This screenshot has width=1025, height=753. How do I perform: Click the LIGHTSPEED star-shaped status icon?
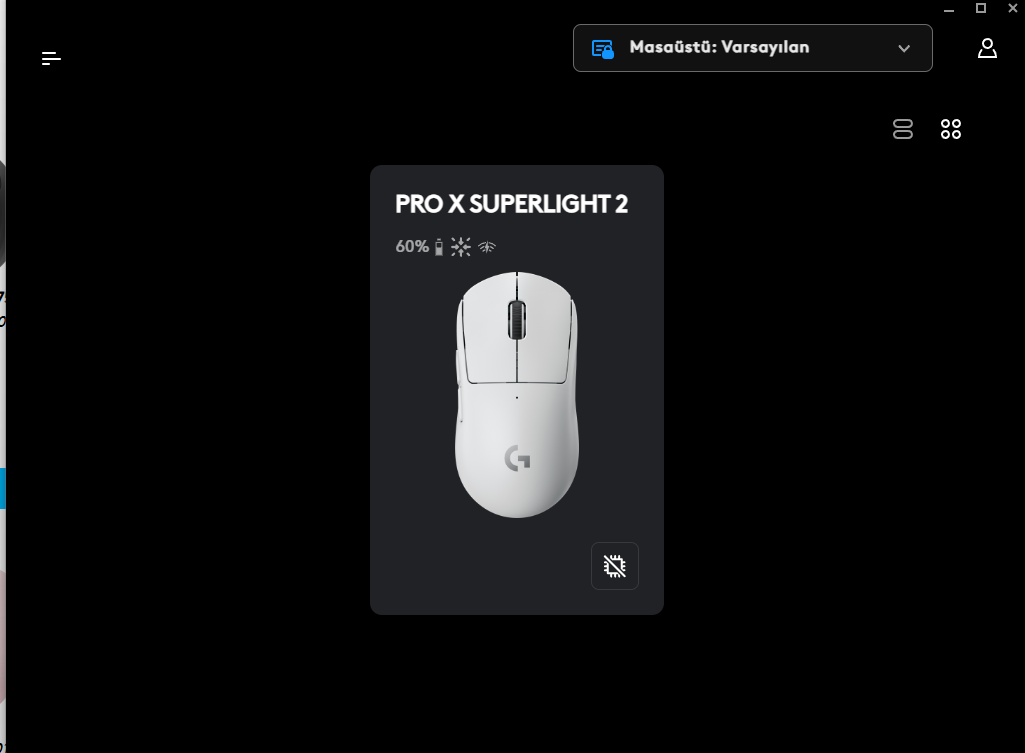(461, 246)
